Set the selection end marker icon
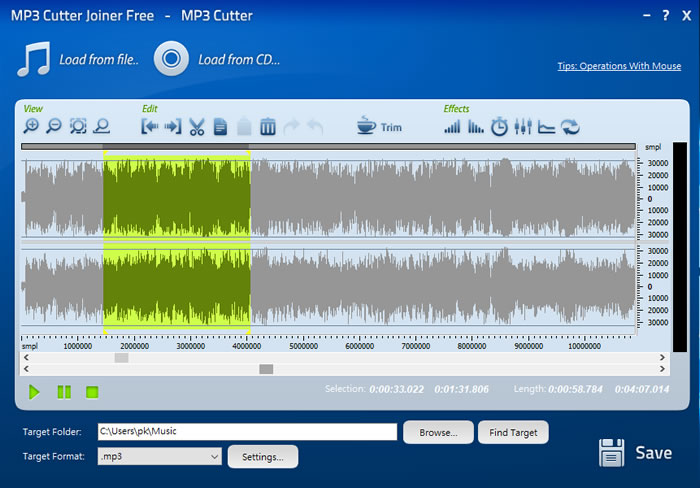Image resolution: width=700 pixels, height=488 pixels. [x=173, y=127]
